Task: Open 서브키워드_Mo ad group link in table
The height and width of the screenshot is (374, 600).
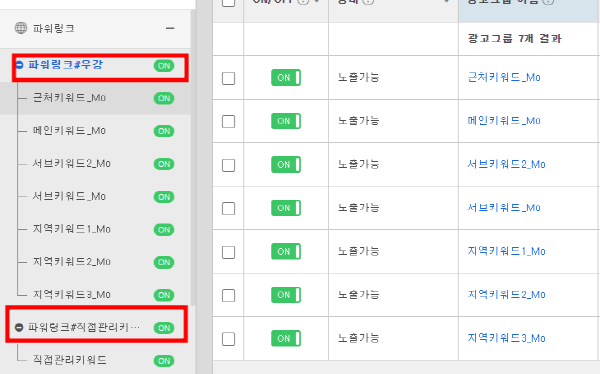Action: pyautogui.click(x=504, y=208)
